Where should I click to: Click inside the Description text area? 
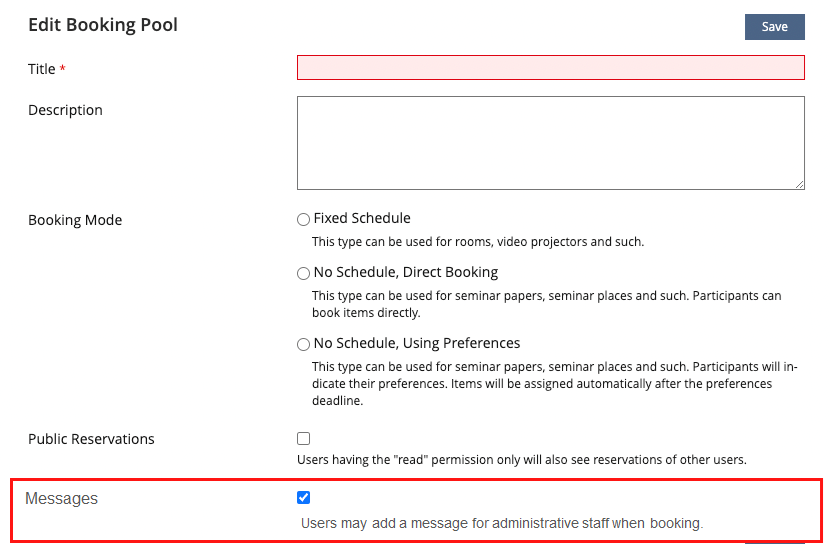550,142
